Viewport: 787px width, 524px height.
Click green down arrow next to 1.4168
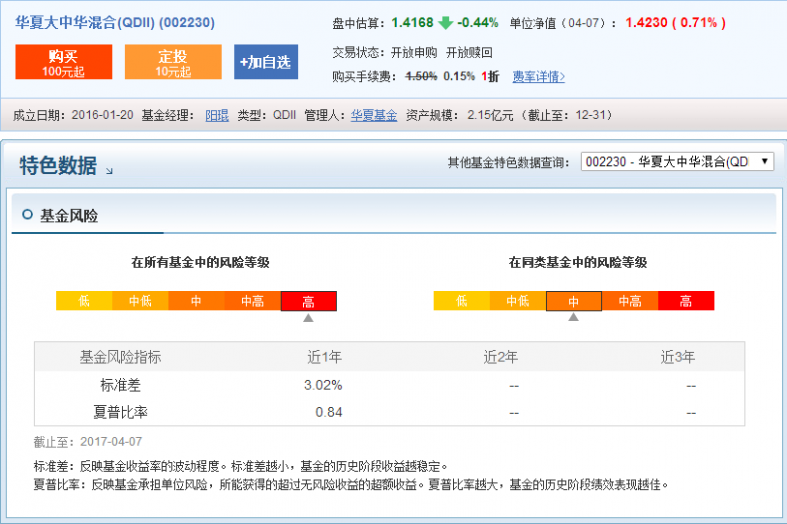tap(445, 23)
